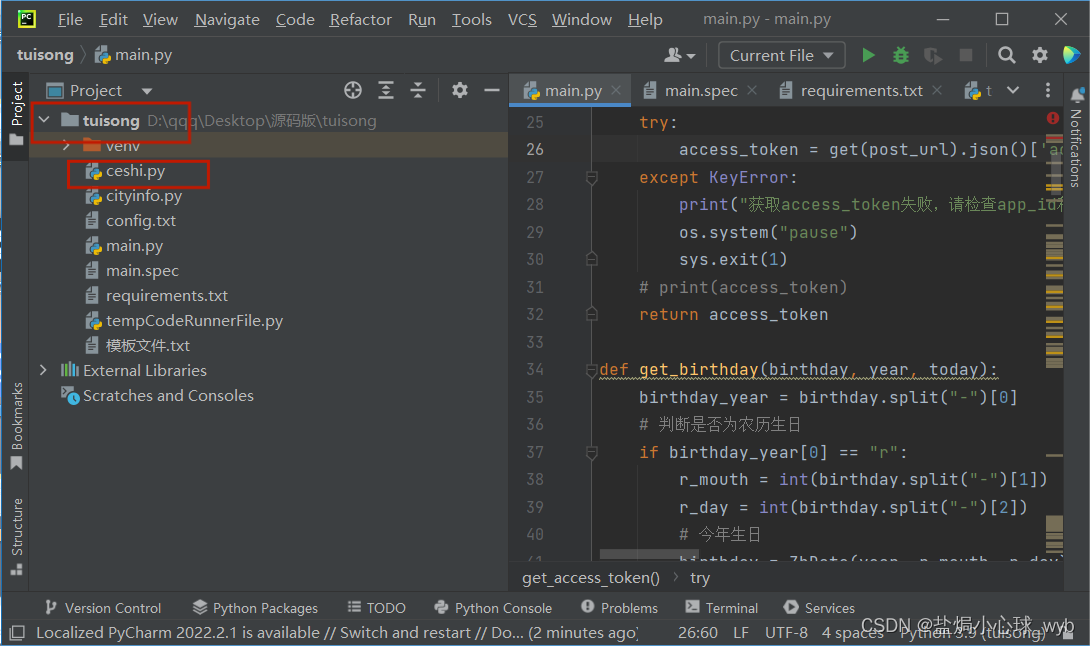Open Search Everywhere magnifier icon

pos(1006,55)
